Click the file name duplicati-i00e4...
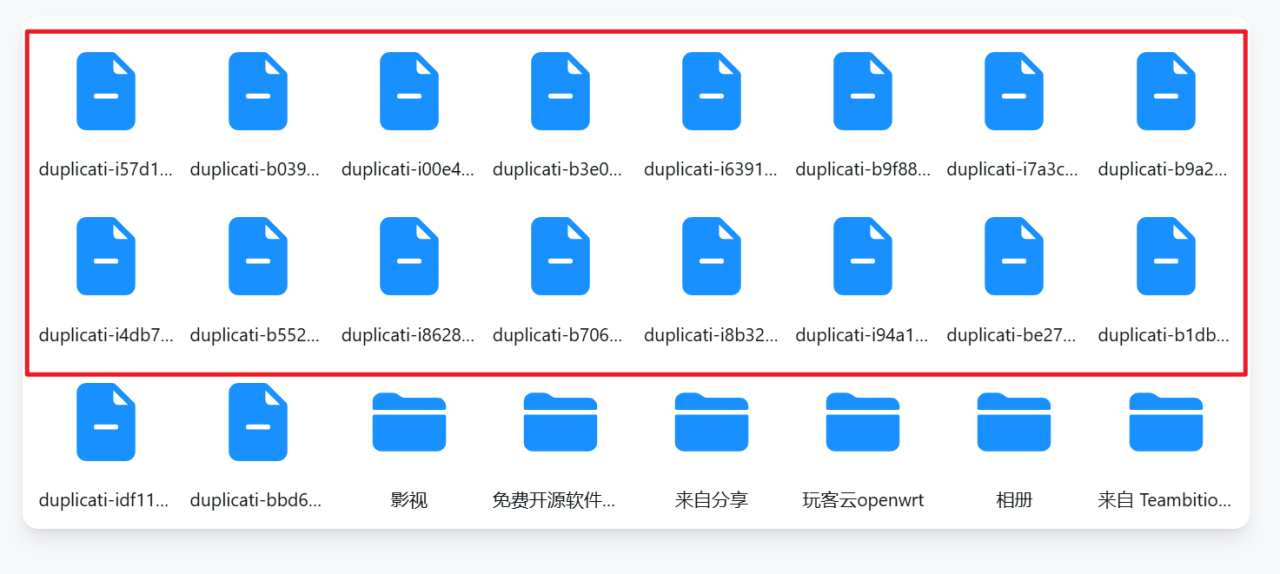 pyautogui.click(x=409, y=170)
